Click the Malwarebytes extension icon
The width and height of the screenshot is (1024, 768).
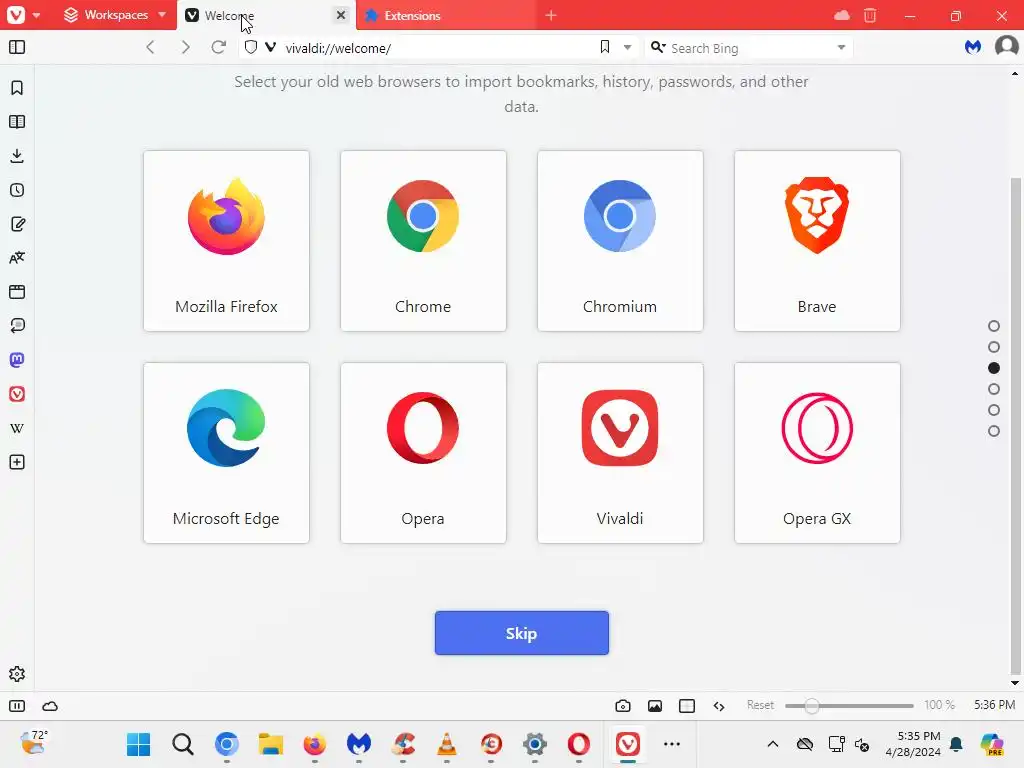point(973,47)
